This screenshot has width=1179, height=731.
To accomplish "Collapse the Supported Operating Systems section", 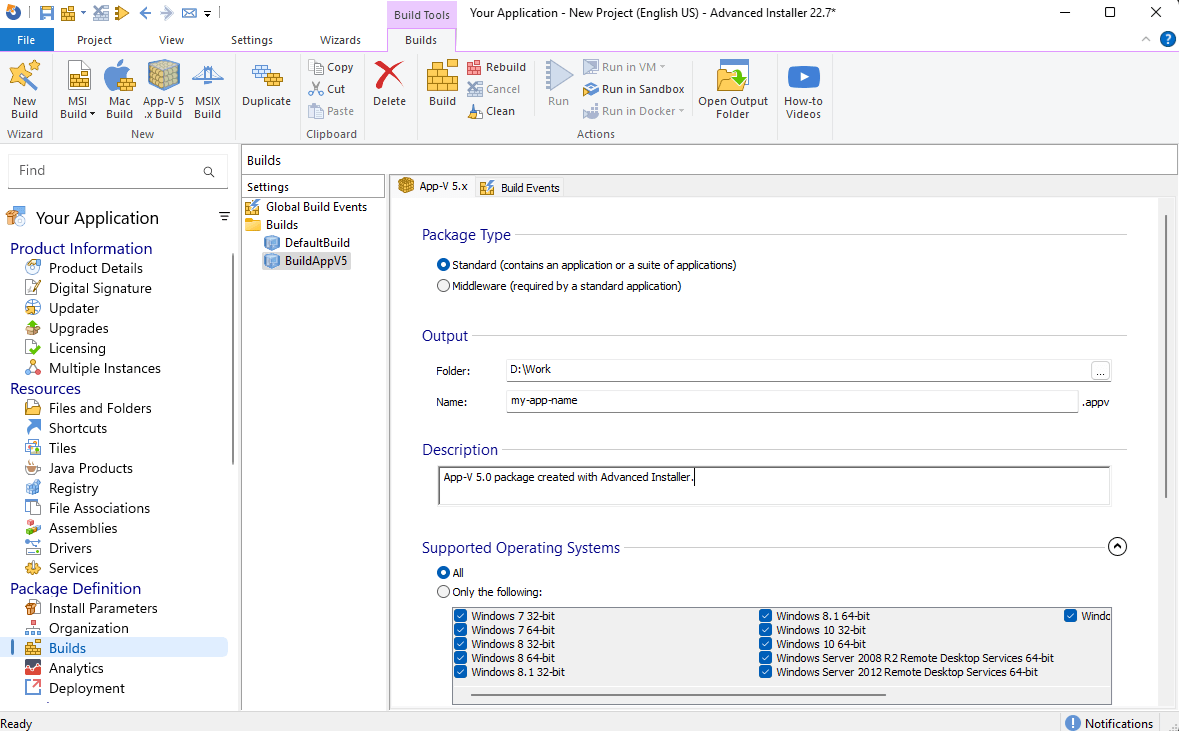I will (x=1117, y=546).
